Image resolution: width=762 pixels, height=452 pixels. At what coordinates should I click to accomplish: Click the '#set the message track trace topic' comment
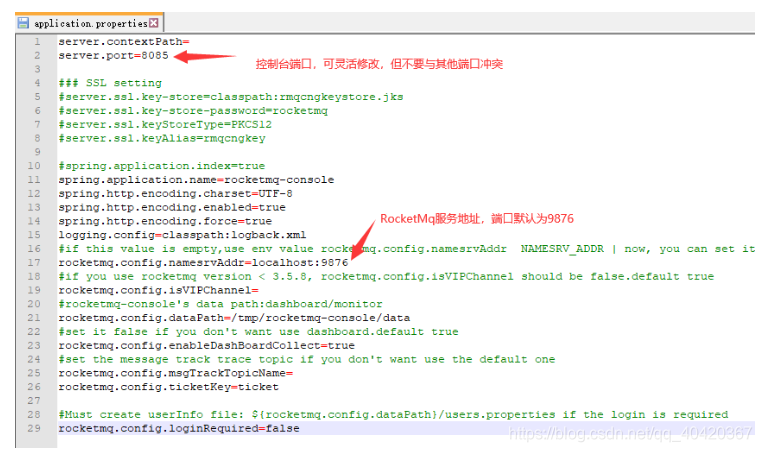pos(307,360)
